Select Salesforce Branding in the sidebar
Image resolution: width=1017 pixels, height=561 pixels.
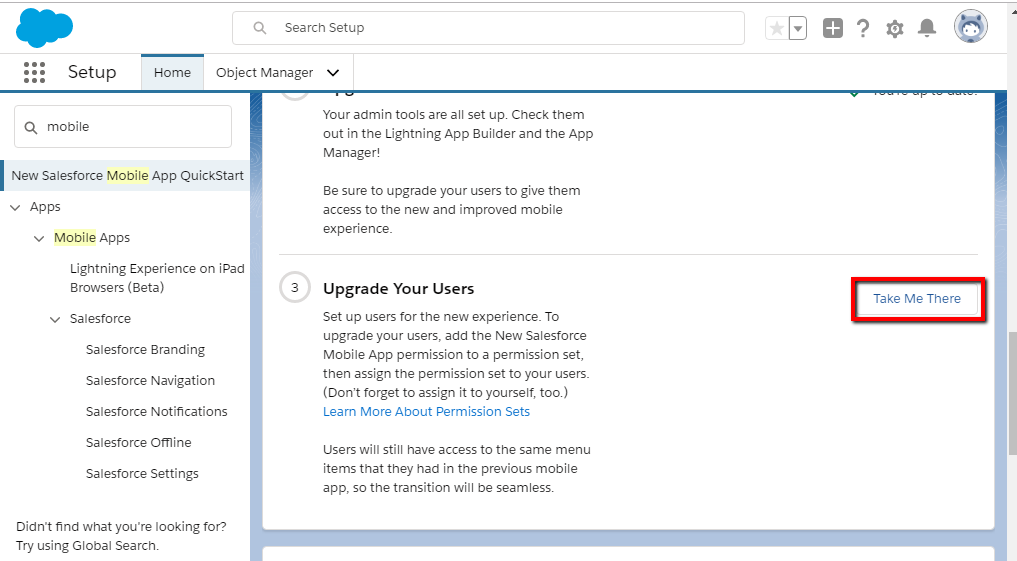point(145,350)
